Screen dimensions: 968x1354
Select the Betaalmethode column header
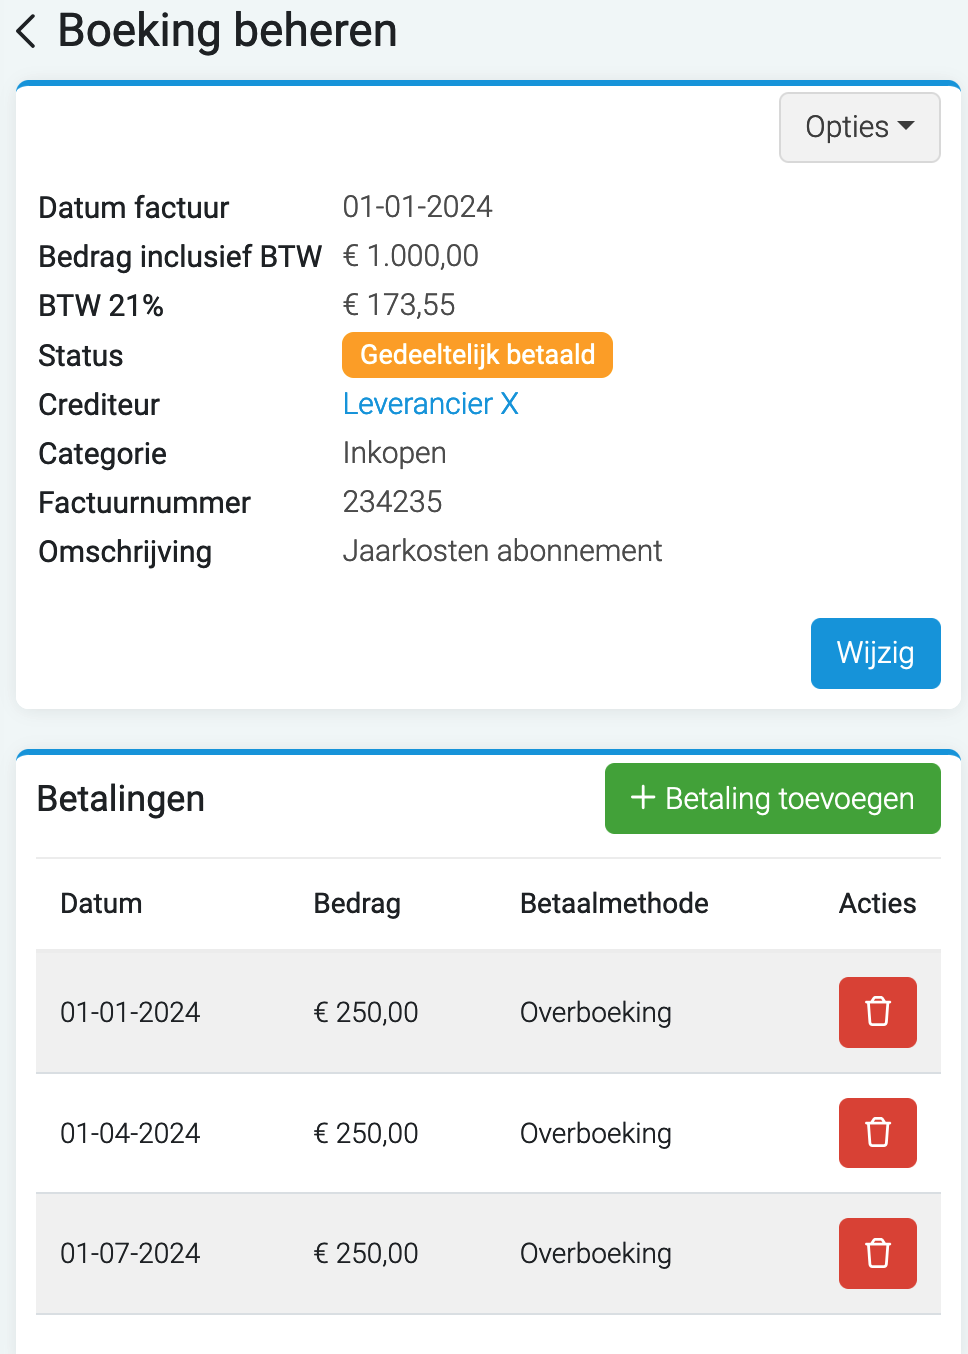pyautogui.click(x=614, y=903)
